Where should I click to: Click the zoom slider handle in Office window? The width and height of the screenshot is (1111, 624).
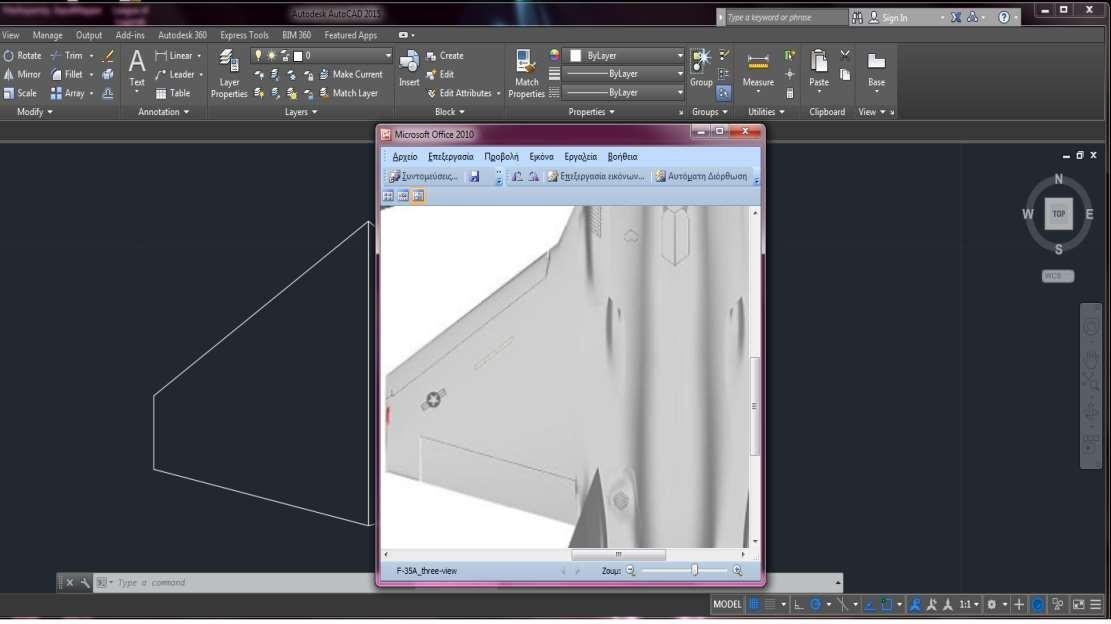point(694,571)
